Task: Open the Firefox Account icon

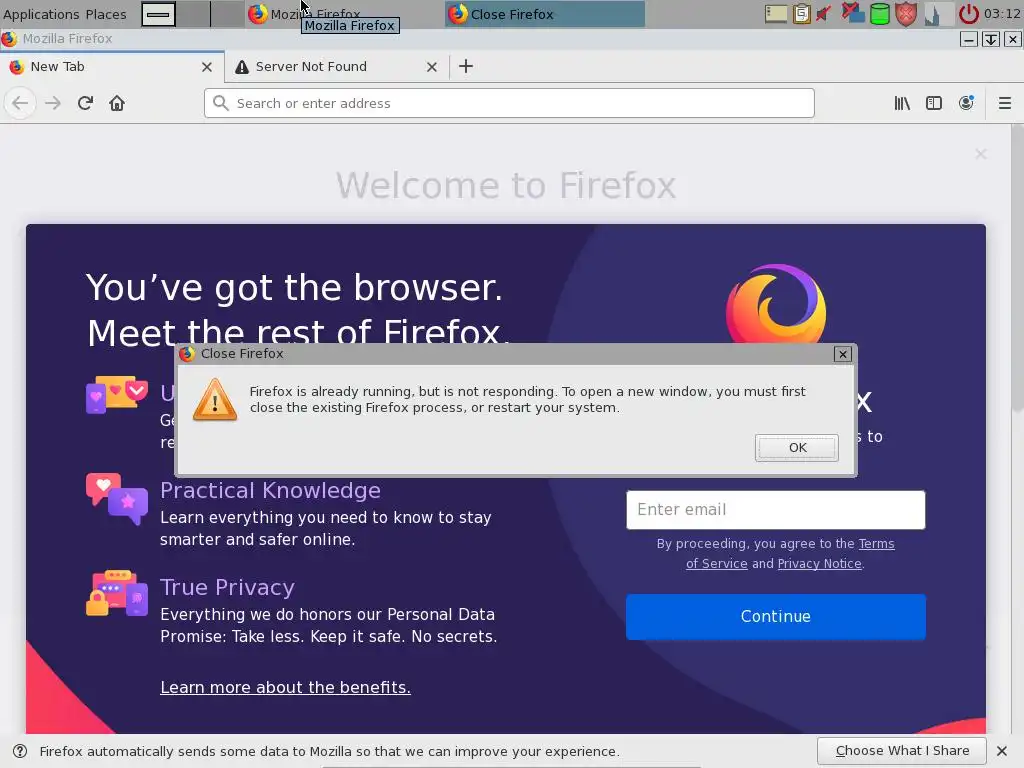Action: (x=967, y=103)
